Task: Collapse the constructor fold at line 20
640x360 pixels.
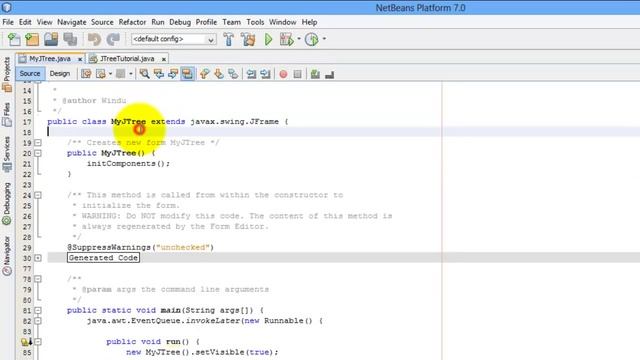Action: [38, 153]
